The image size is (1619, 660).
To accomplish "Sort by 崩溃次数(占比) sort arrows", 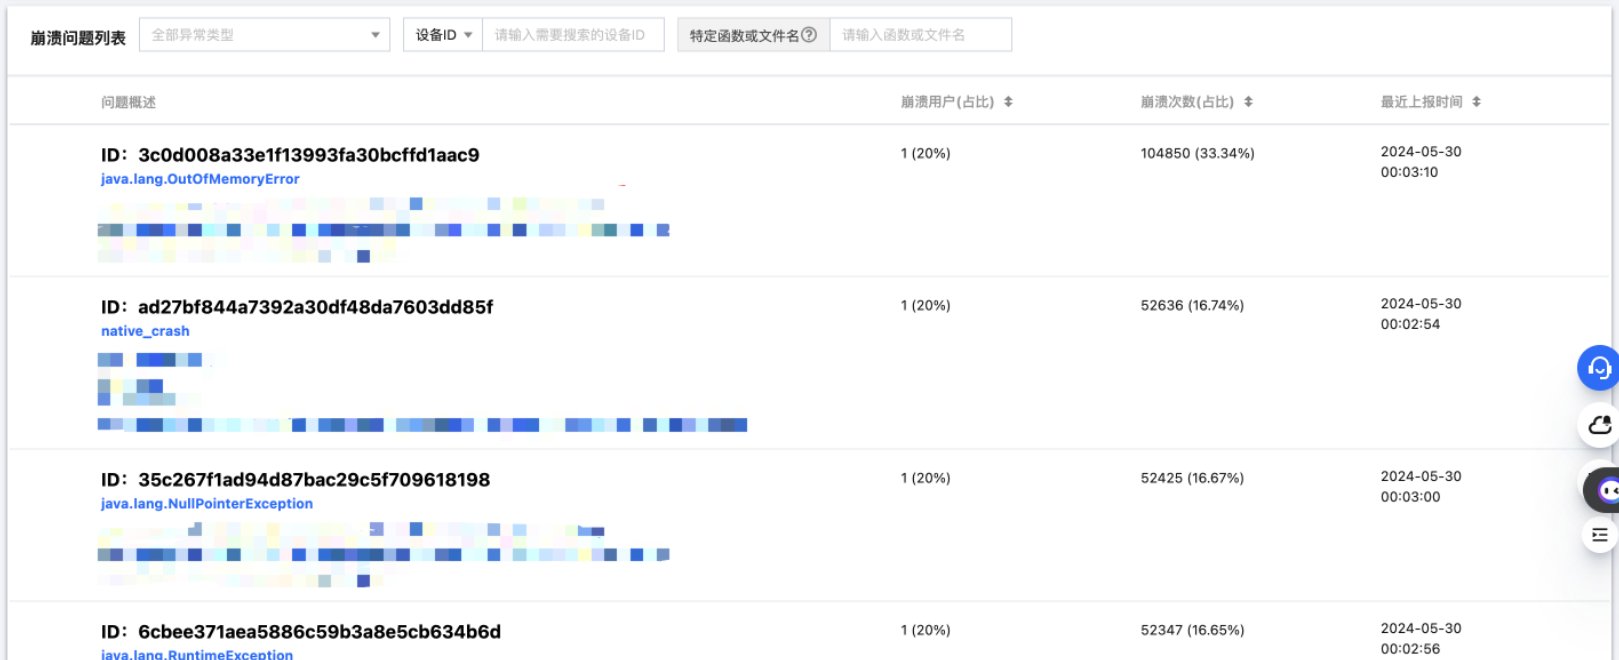I will pyautogui.click(x=1248, y=102).
